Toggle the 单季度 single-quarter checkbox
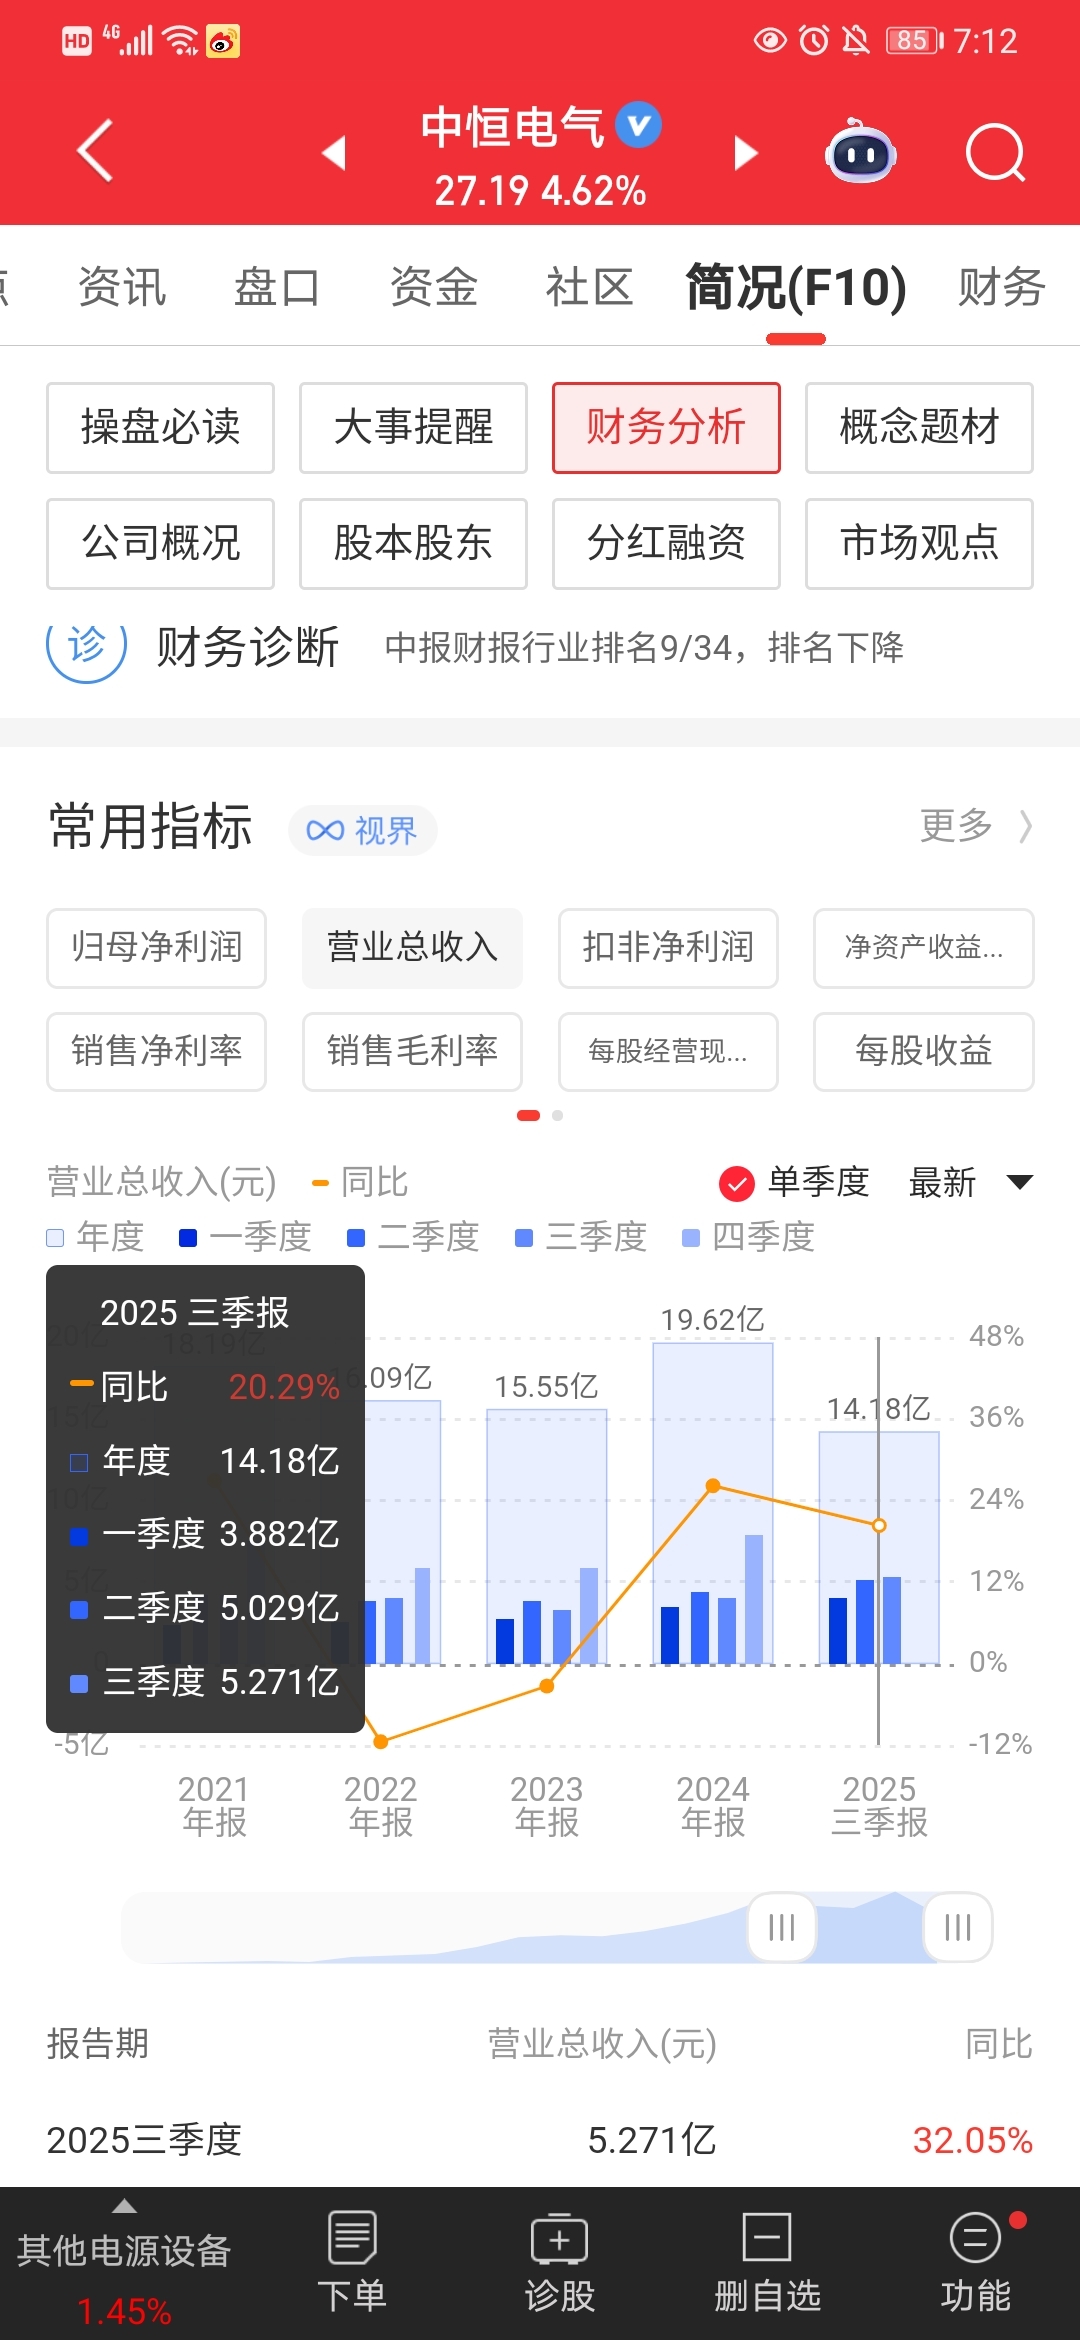Viewport: 1080px width, 2340px height. click(x=737, y=1183)
